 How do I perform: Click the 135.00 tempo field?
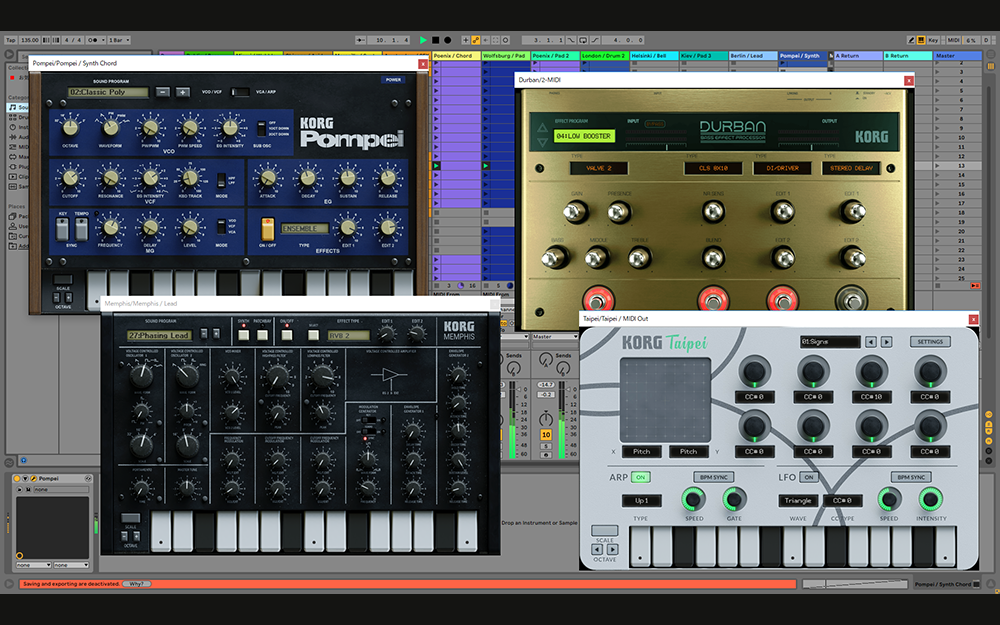[29, 40]
